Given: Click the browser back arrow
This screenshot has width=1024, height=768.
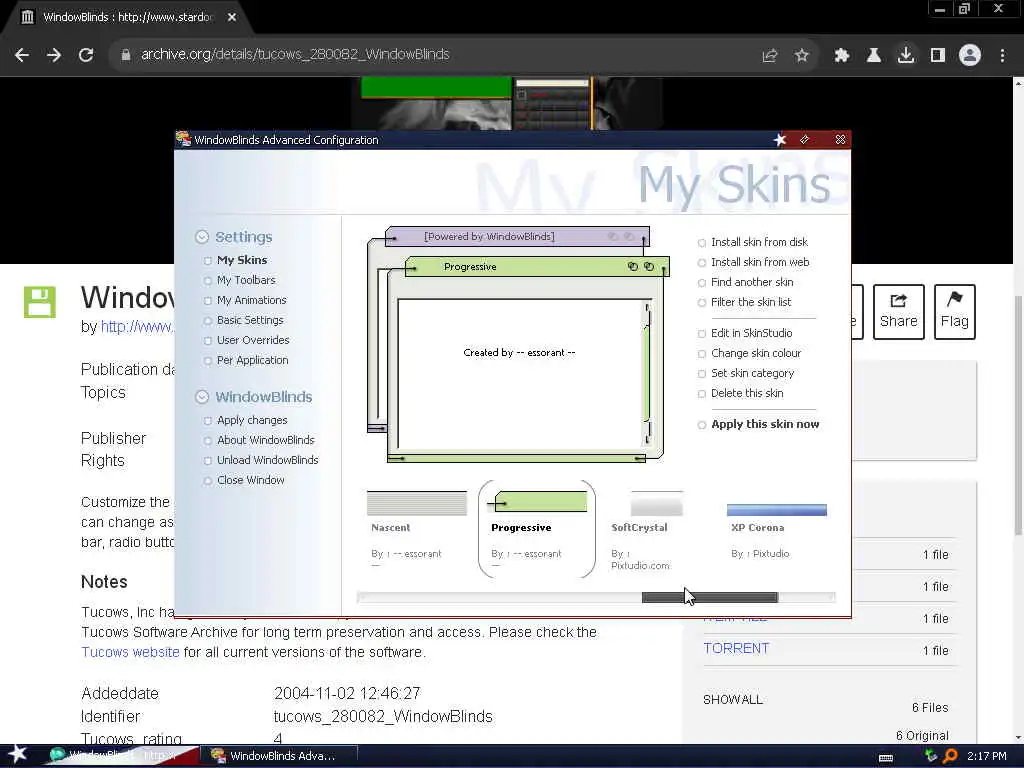Looking at the screenshot, I should pyautogui.click(x=22, y=55).
